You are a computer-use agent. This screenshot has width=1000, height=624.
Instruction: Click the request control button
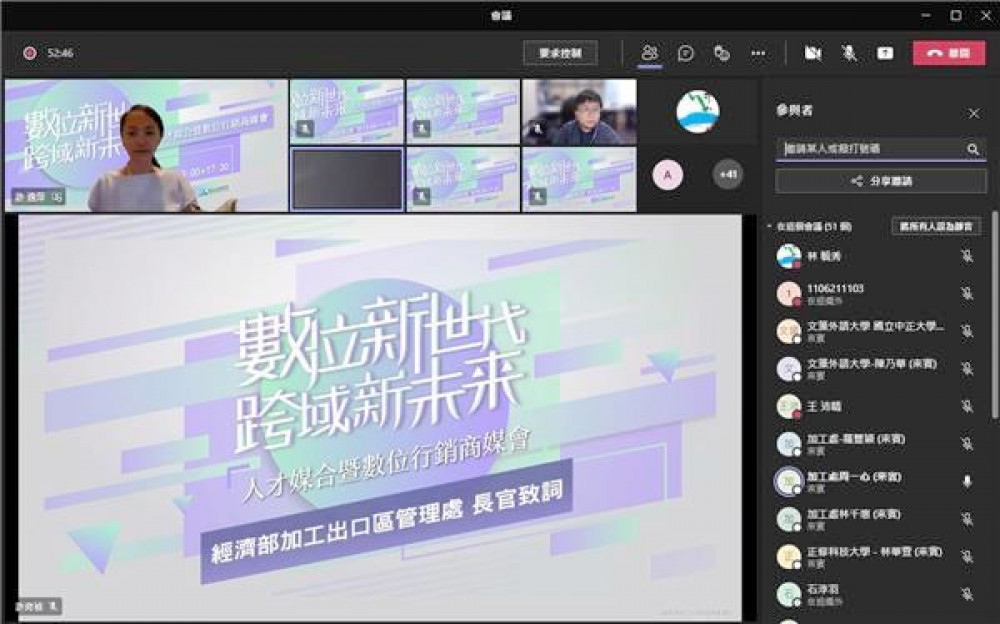pos(561,53)
